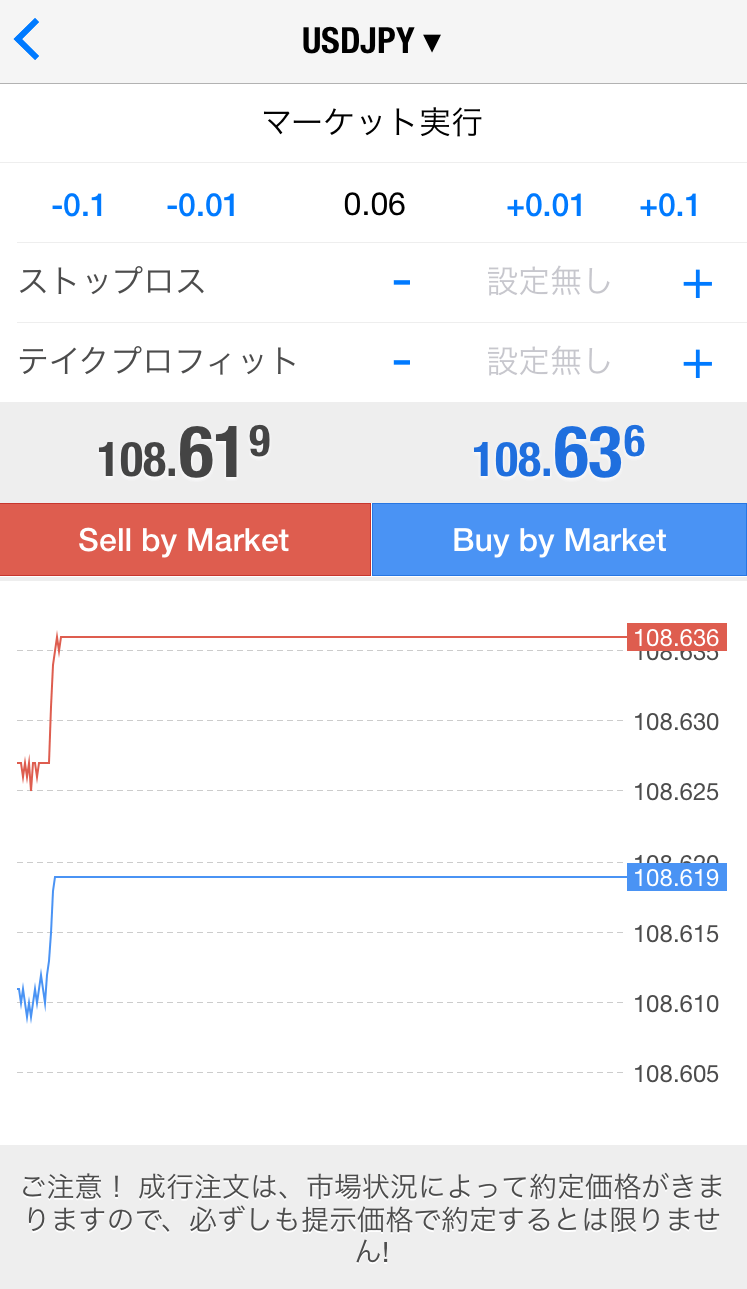The height and width of the screenshot is (1289, 747).
Task: Select the ストップロス value field
Action: [x=549, y=283]
